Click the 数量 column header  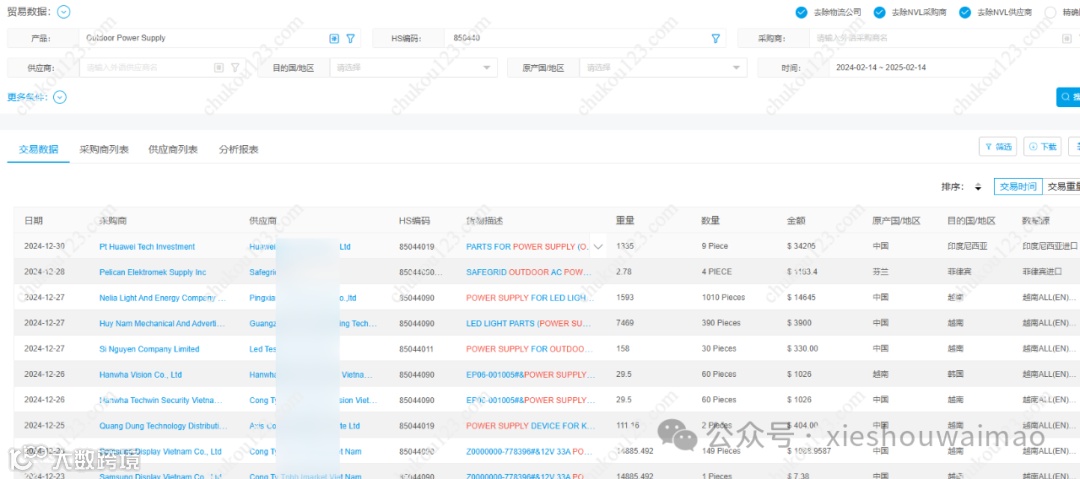click(x=711, y=221)
